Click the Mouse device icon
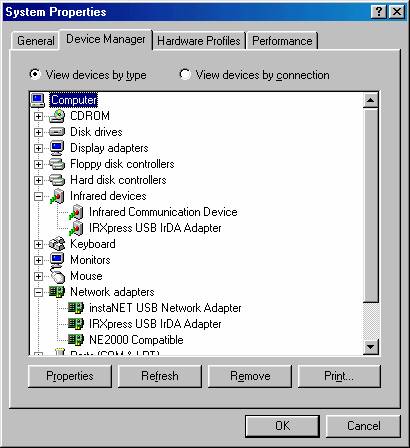410x448 pixels. [x=57, y=276]
